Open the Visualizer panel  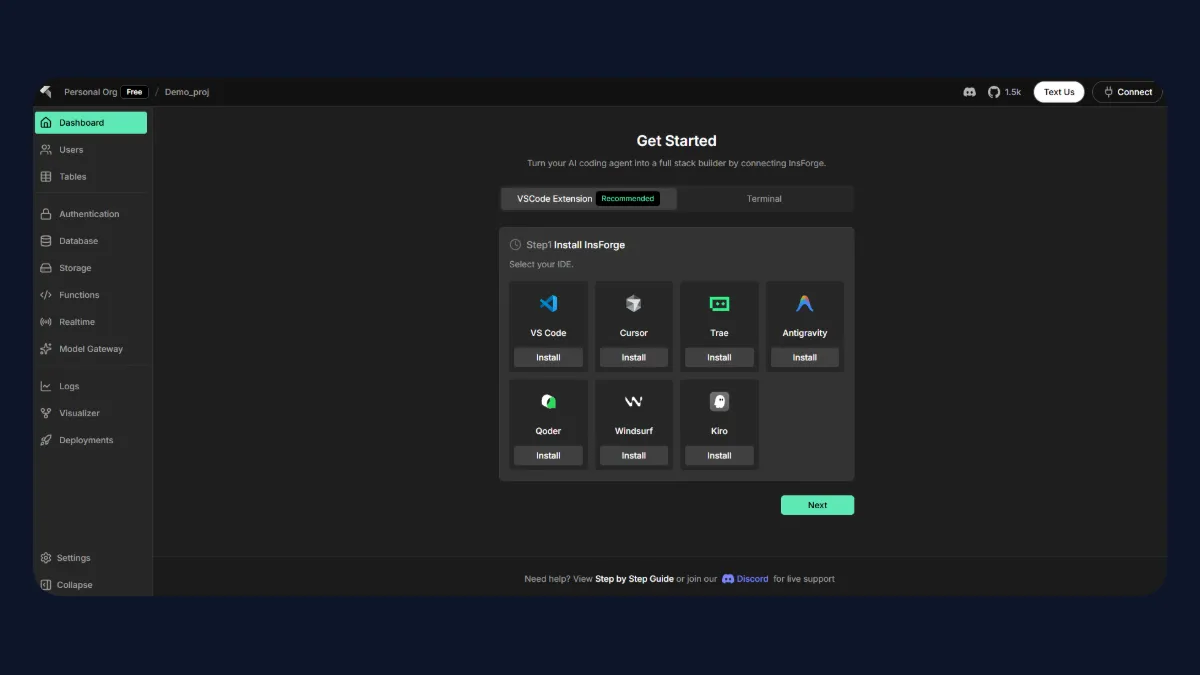[x=81, y=412]
